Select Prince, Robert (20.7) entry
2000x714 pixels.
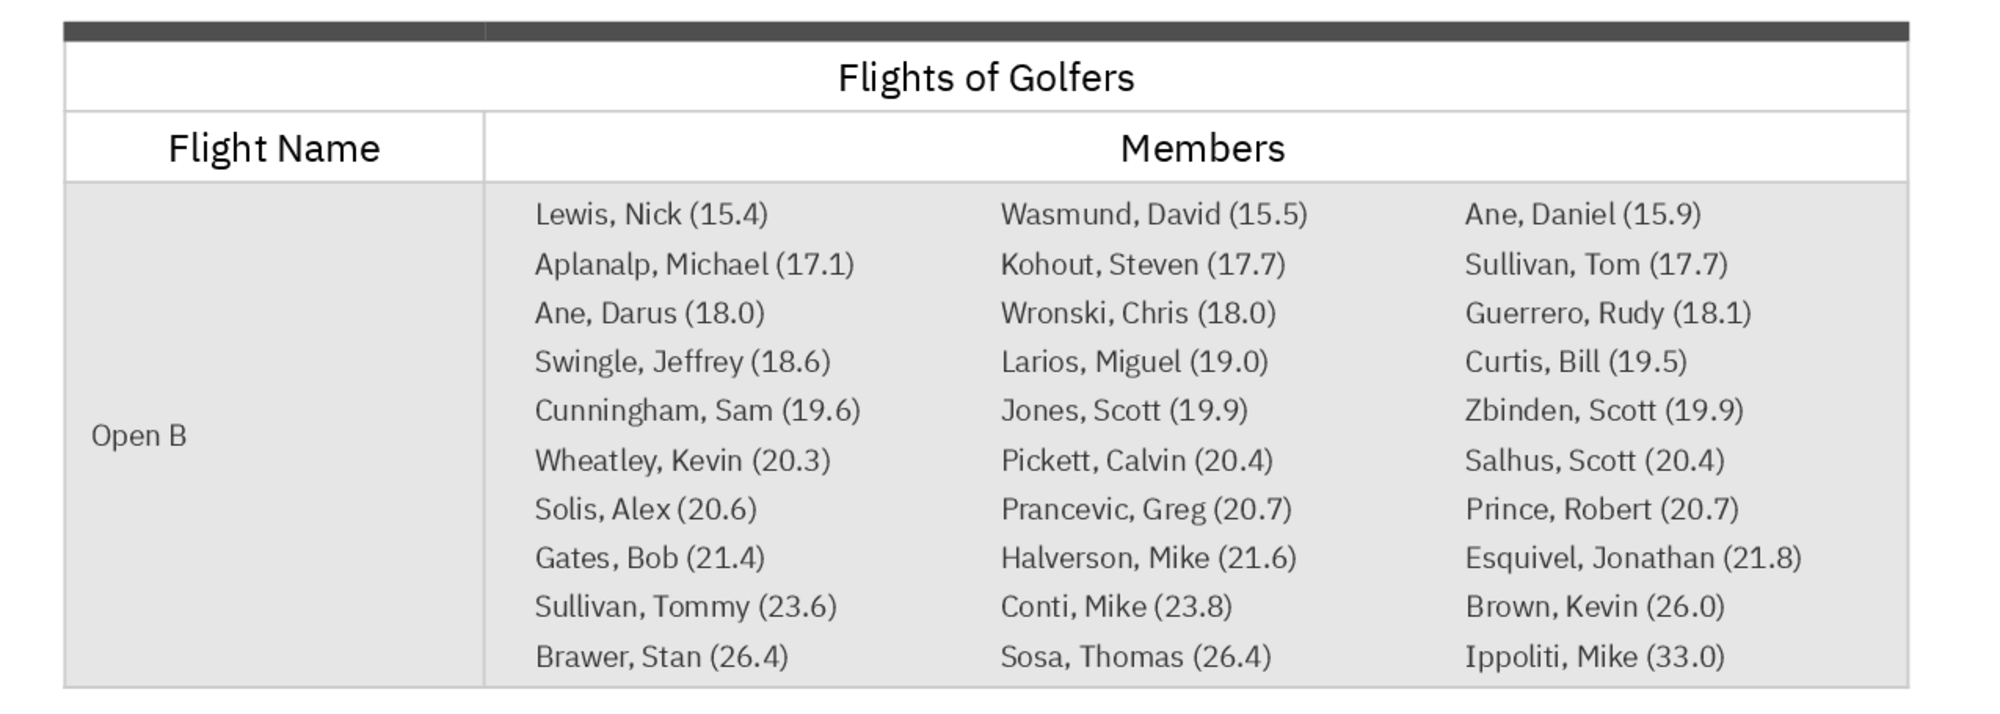click(1601, 509)
